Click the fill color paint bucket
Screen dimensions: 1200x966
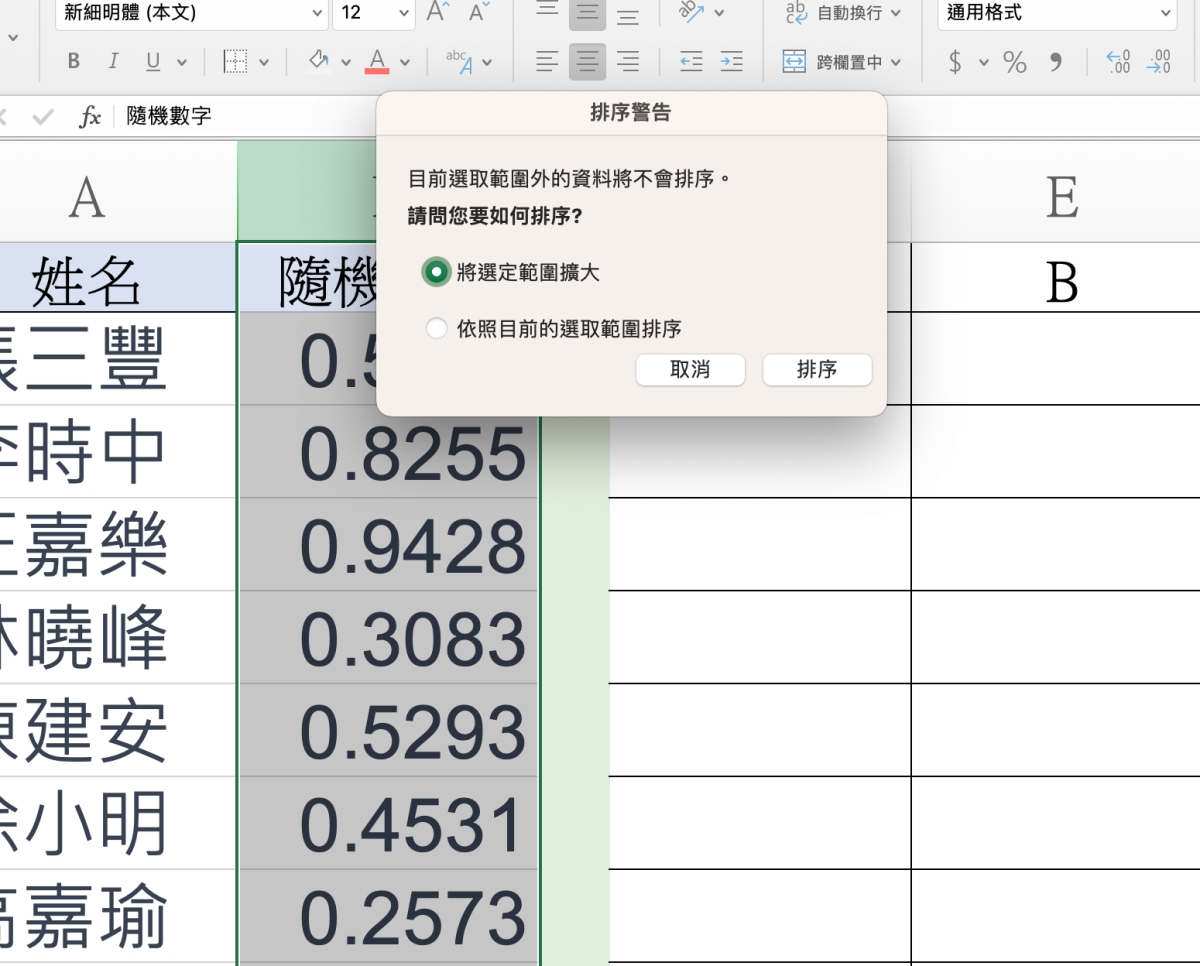pyautogui.click(x=318, y=62)
